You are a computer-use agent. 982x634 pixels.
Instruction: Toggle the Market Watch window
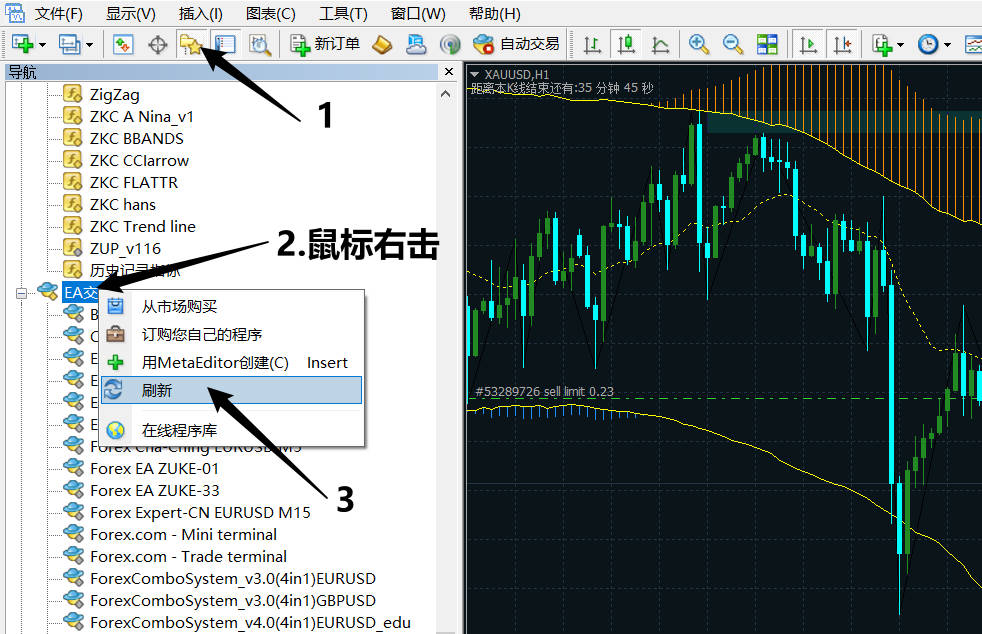pyautogui.click(x=123, y=44)
